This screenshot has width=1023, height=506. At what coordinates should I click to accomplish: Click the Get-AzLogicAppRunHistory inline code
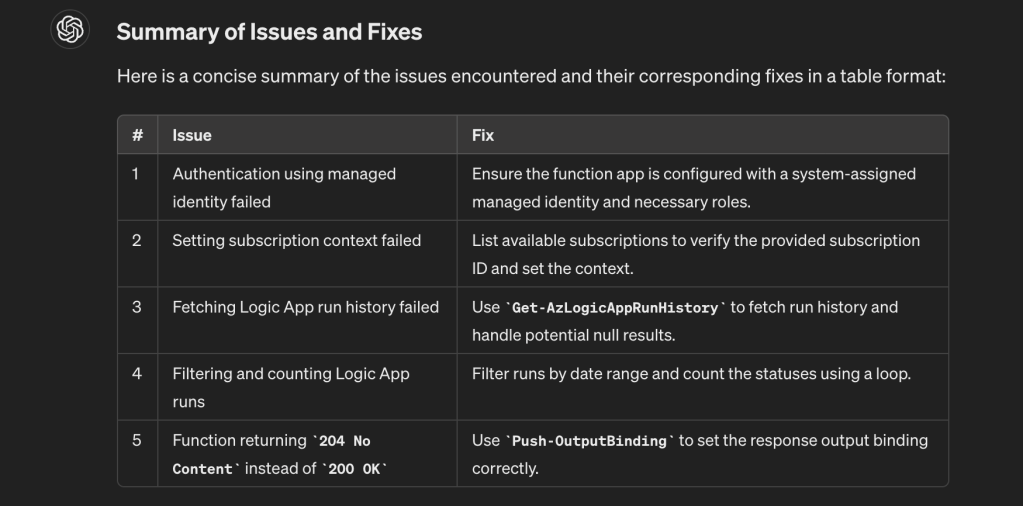click(615, 308)
